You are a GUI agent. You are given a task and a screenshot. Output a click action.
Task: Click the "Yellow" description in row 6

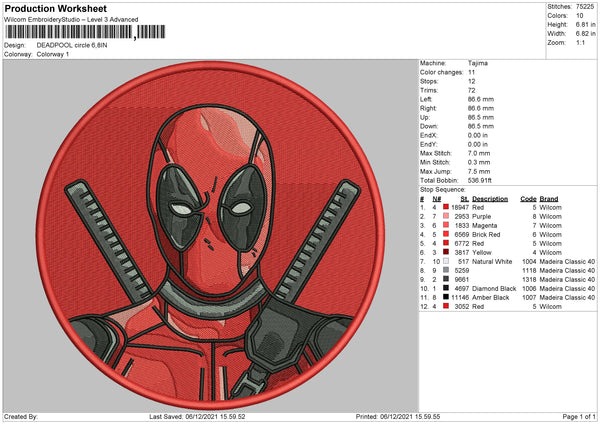click(x=482, y=253)
